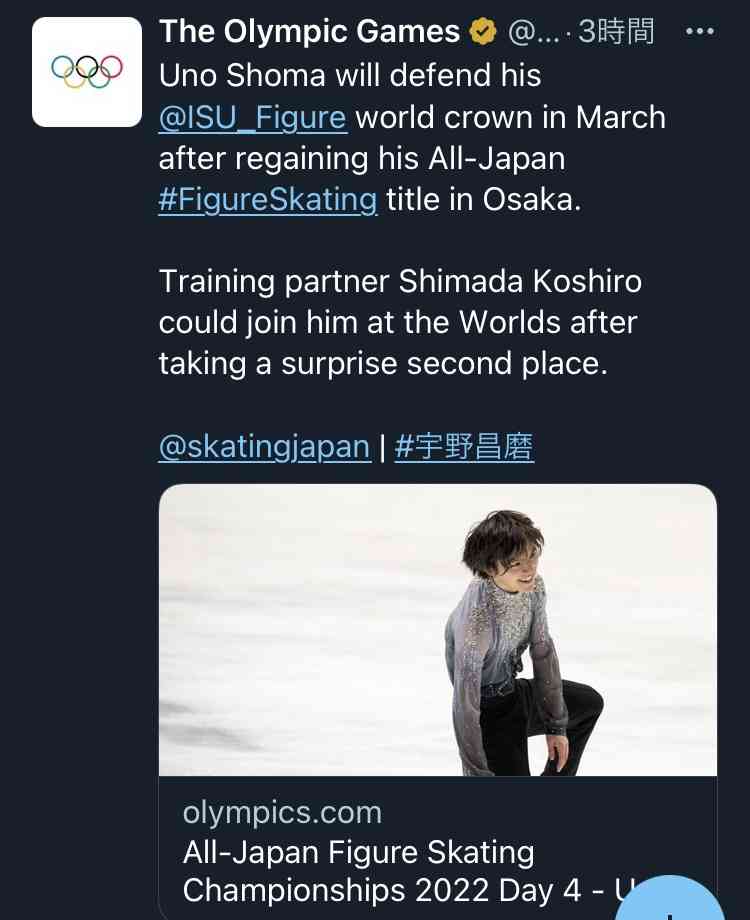Tap the link card footer area
Screen dimensions: 750x920
(x=438, y=848)
